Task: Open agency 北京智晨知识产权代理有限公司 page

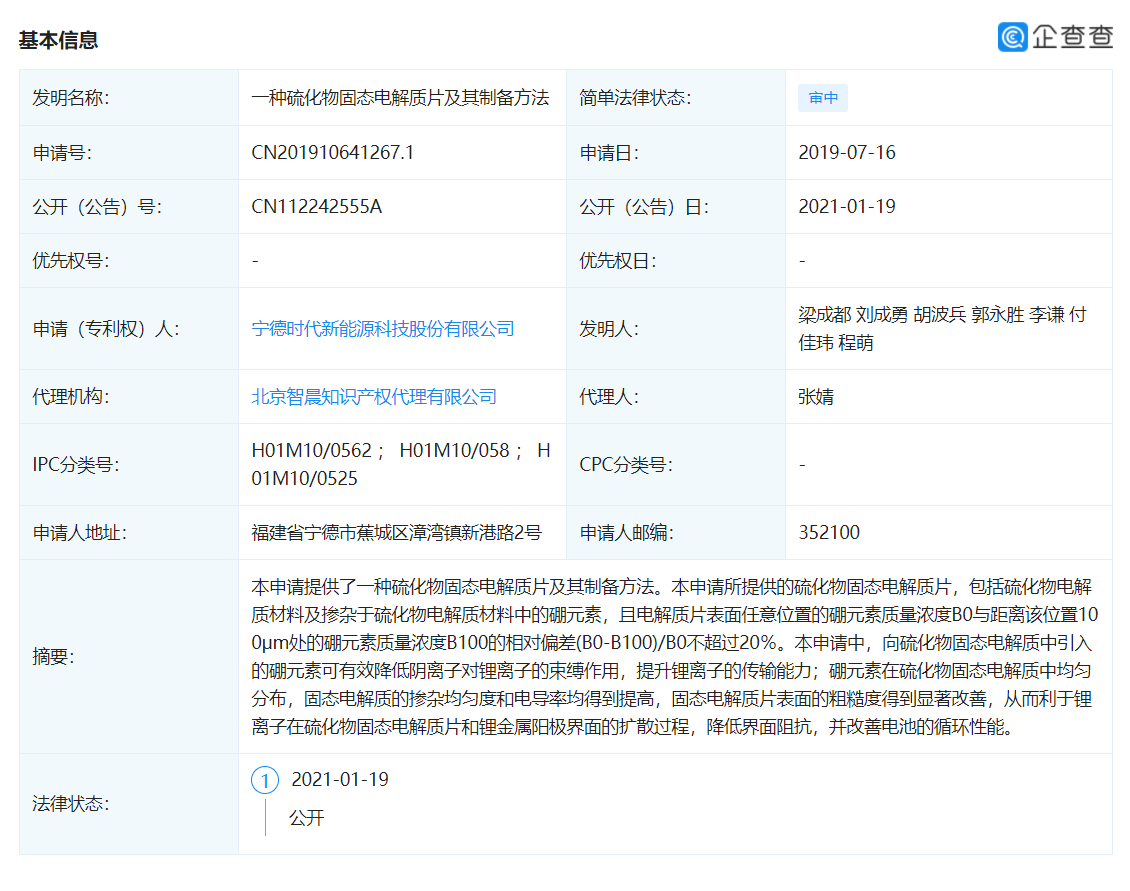Action: pos(373,396)
